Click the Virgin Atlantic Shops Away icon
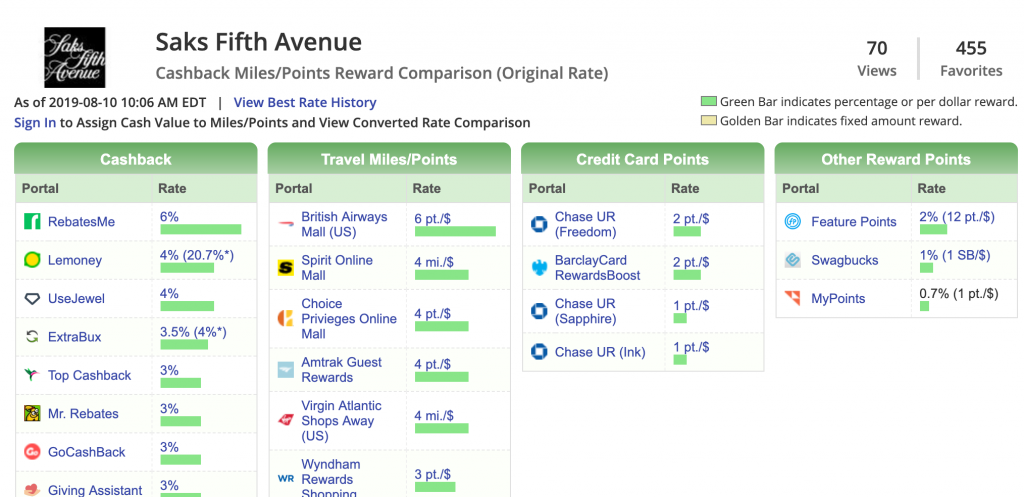The height and width of the screenshot is (497, 1024). [285, 421]
